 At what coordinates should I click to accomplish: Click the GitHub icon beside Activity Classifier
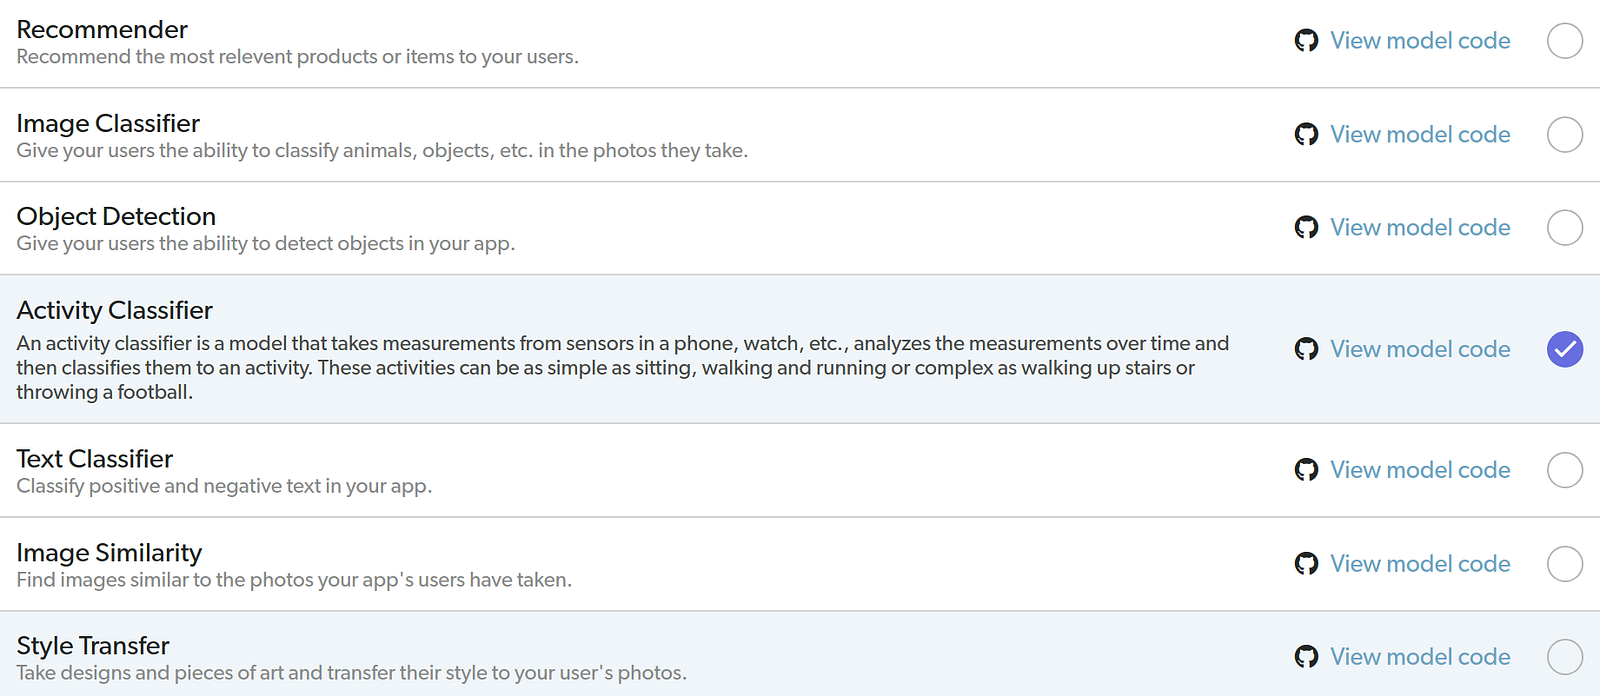coord(1306,349)
